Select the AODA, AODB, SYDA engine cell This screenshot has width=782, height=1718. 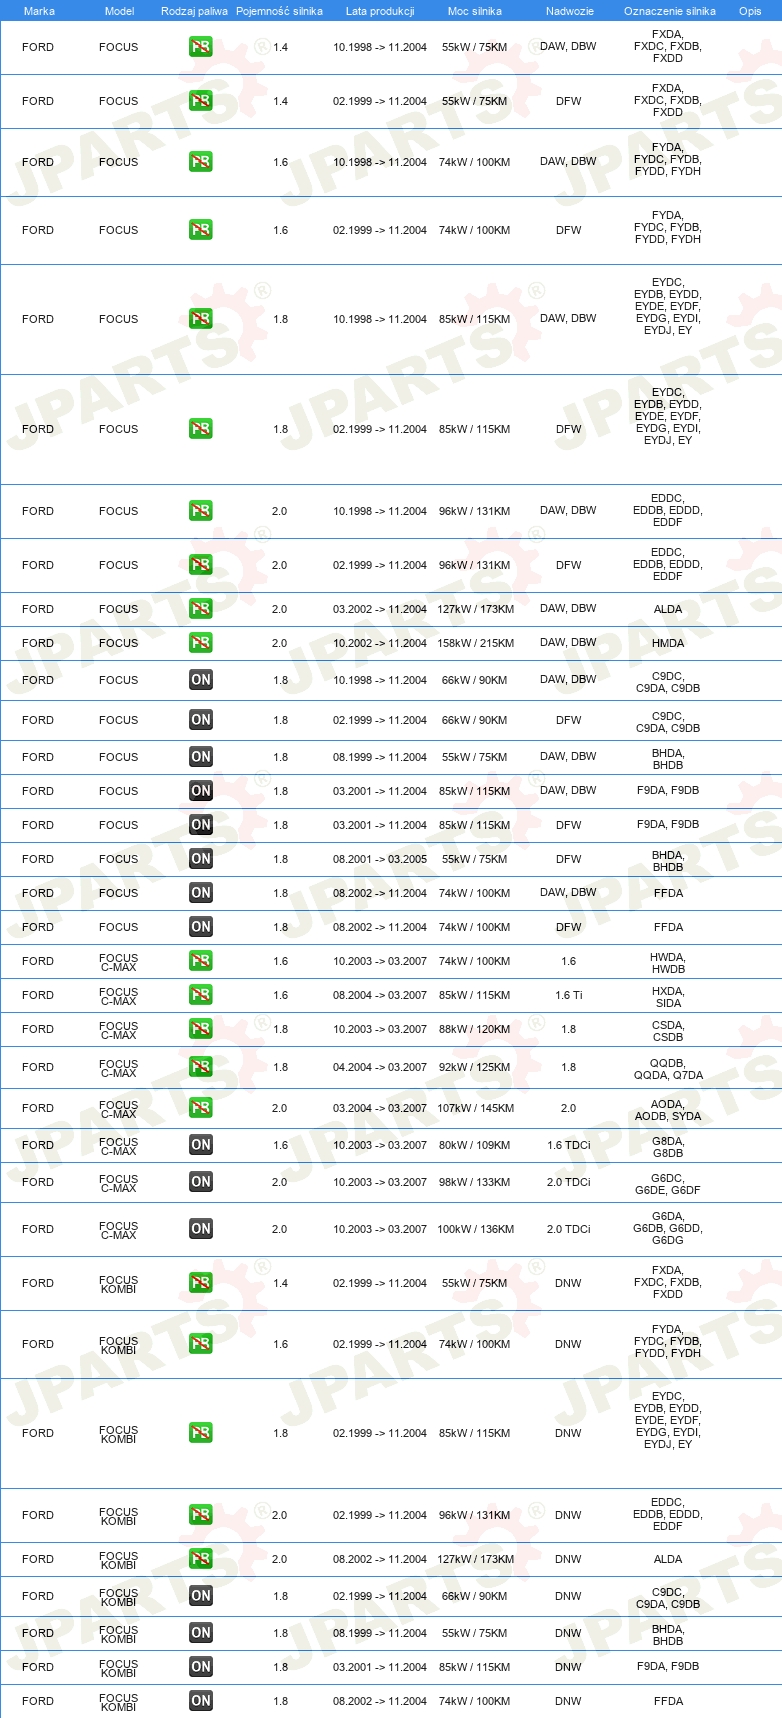668,1110
